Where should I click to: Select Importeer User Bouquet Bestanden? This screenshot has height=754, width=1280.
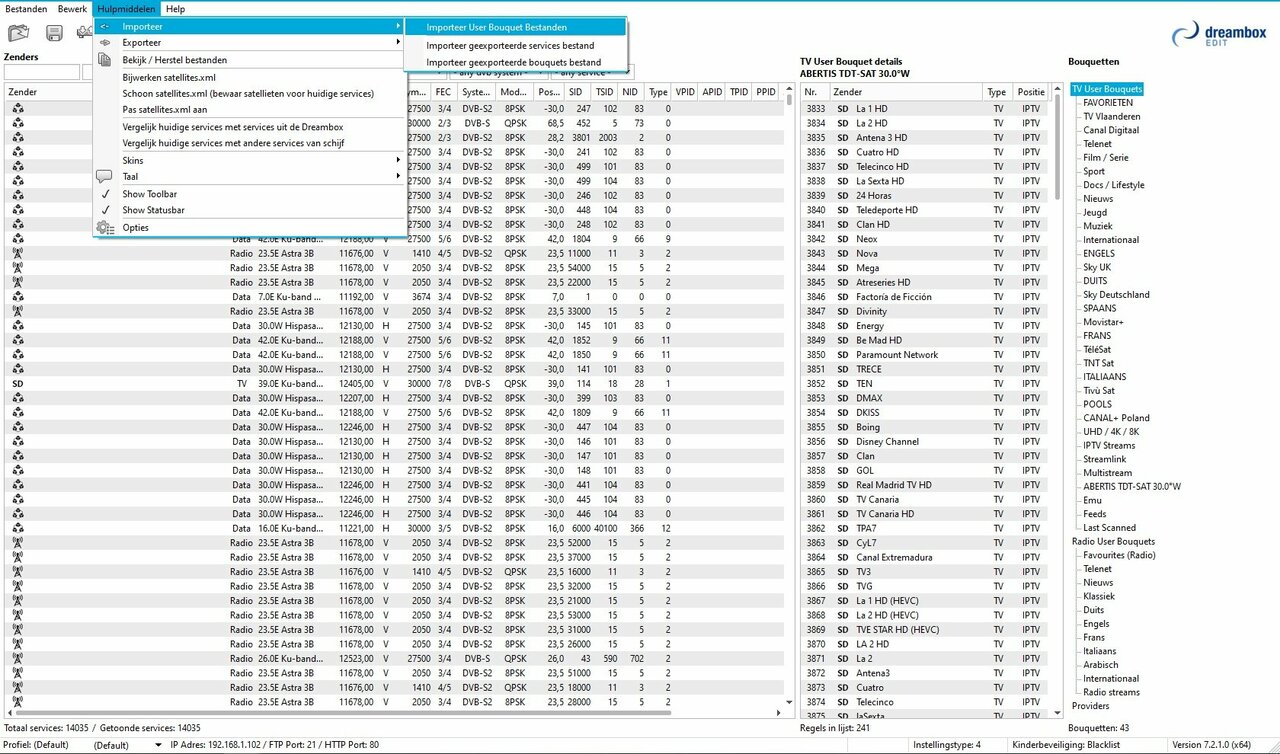[496, 27]
